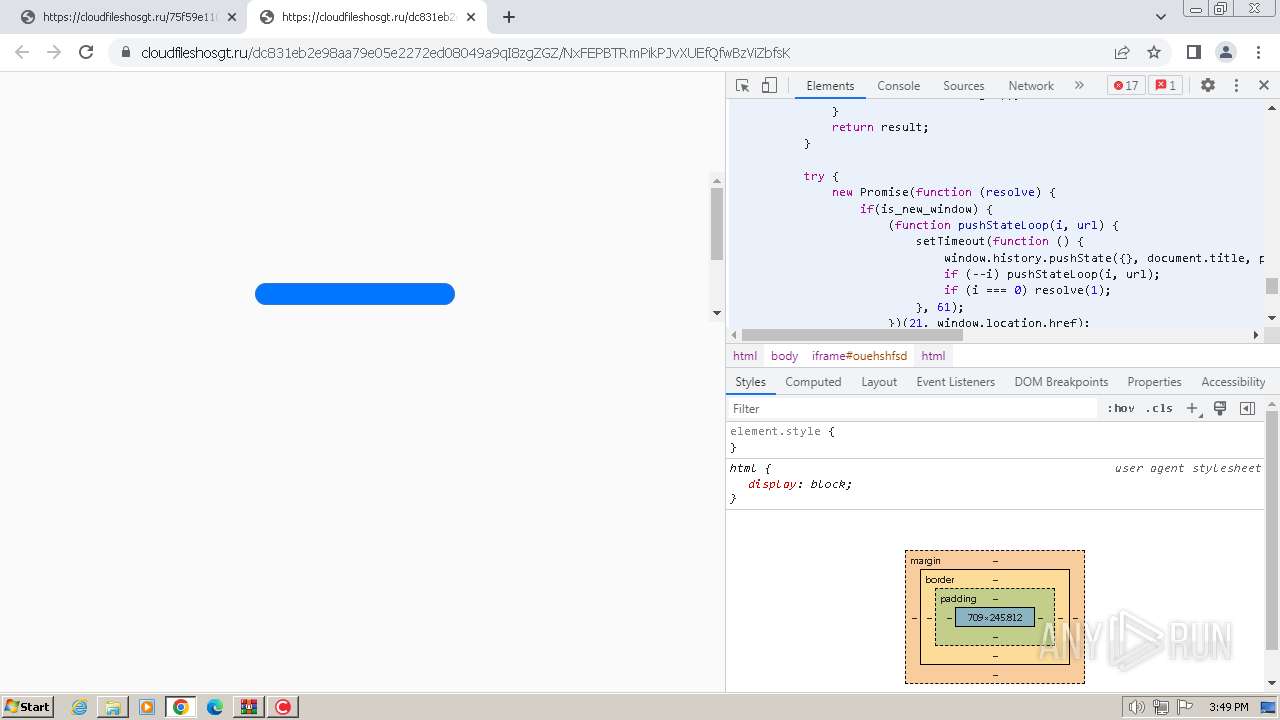Open the Properties pane tab
Screen dimensions: 1280x720
1154,382
